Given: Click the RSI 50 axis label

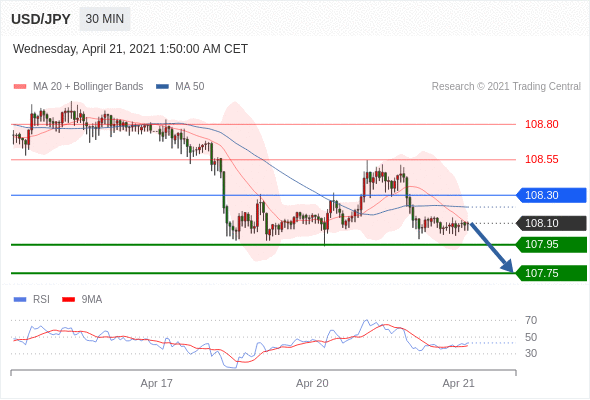Looking at the screenshot, I should click(x=531, y=337).
